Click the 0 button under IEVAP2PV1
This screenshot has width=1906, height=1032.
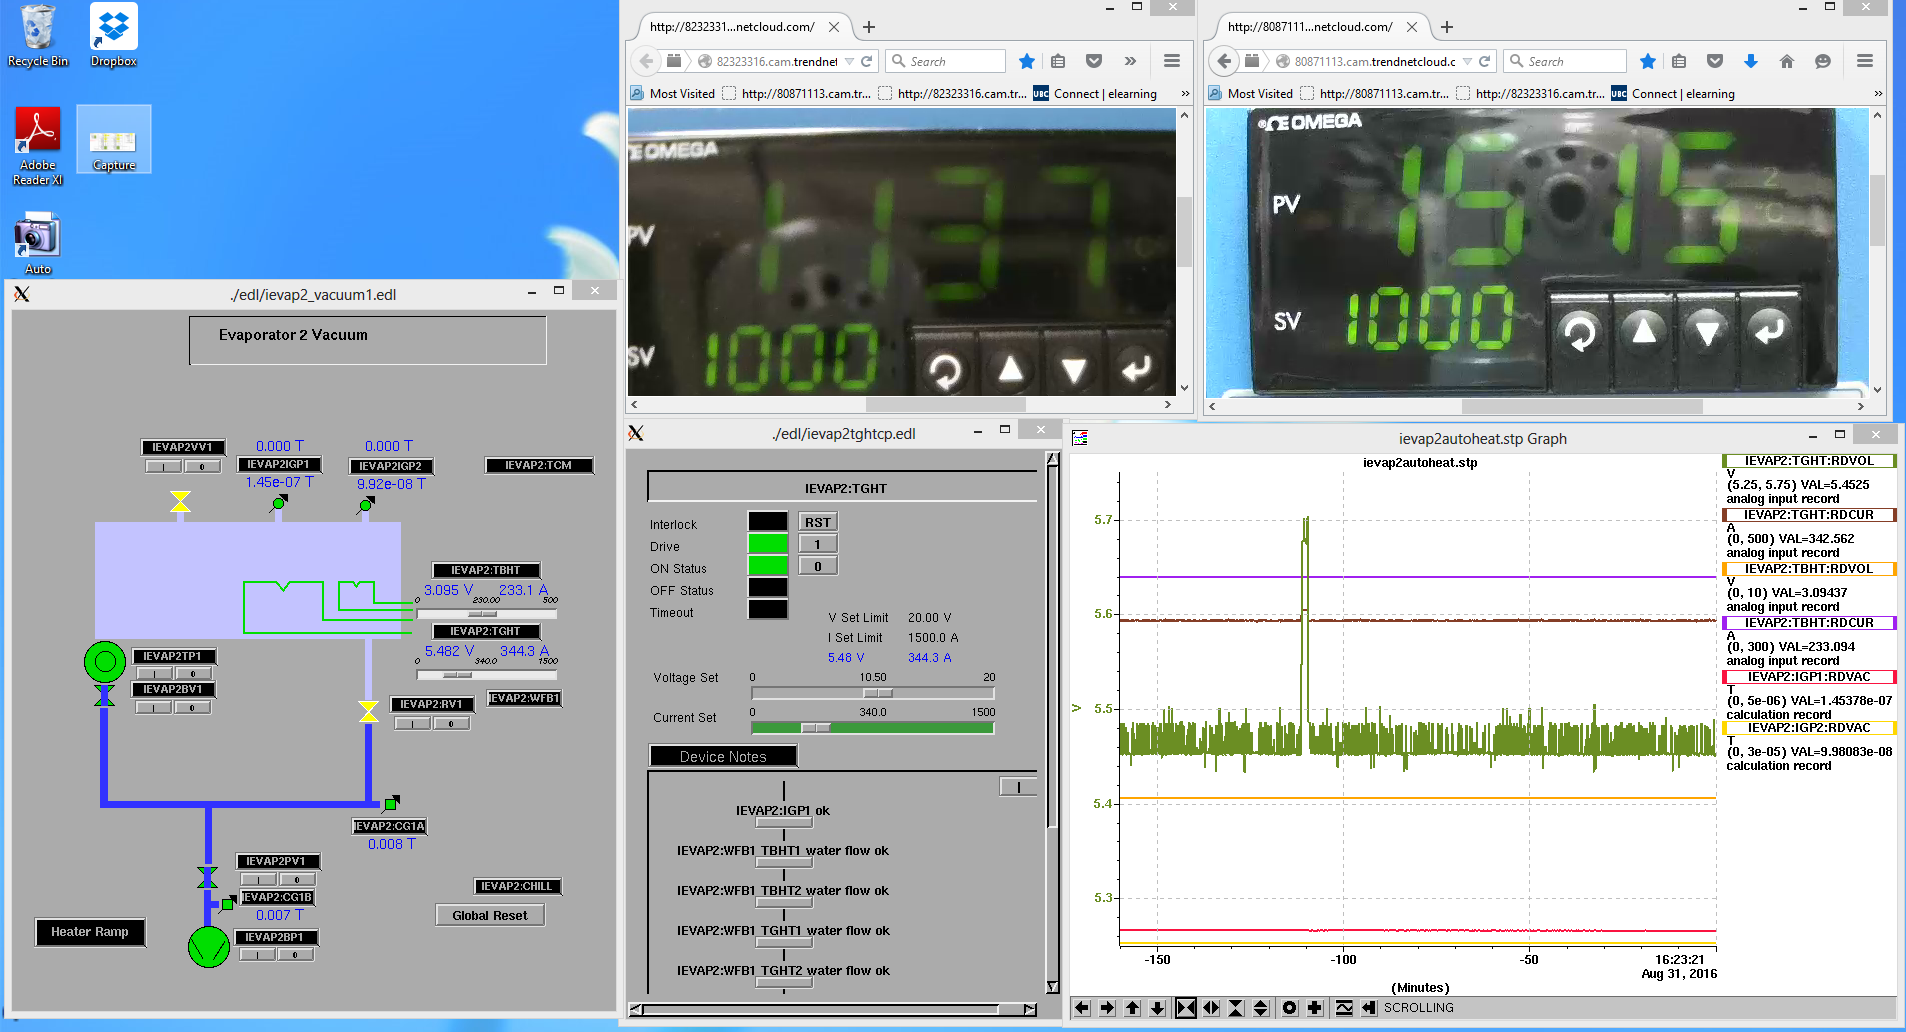click(297, 880)
